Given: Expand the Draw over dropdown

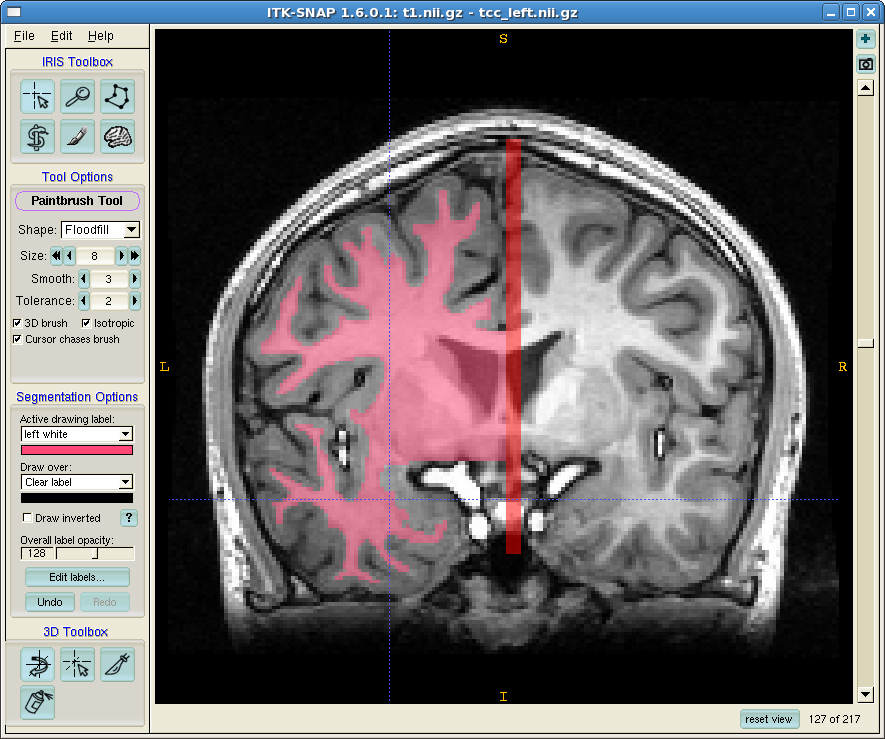Looking at the screenshot, I should tap(77, 482).
